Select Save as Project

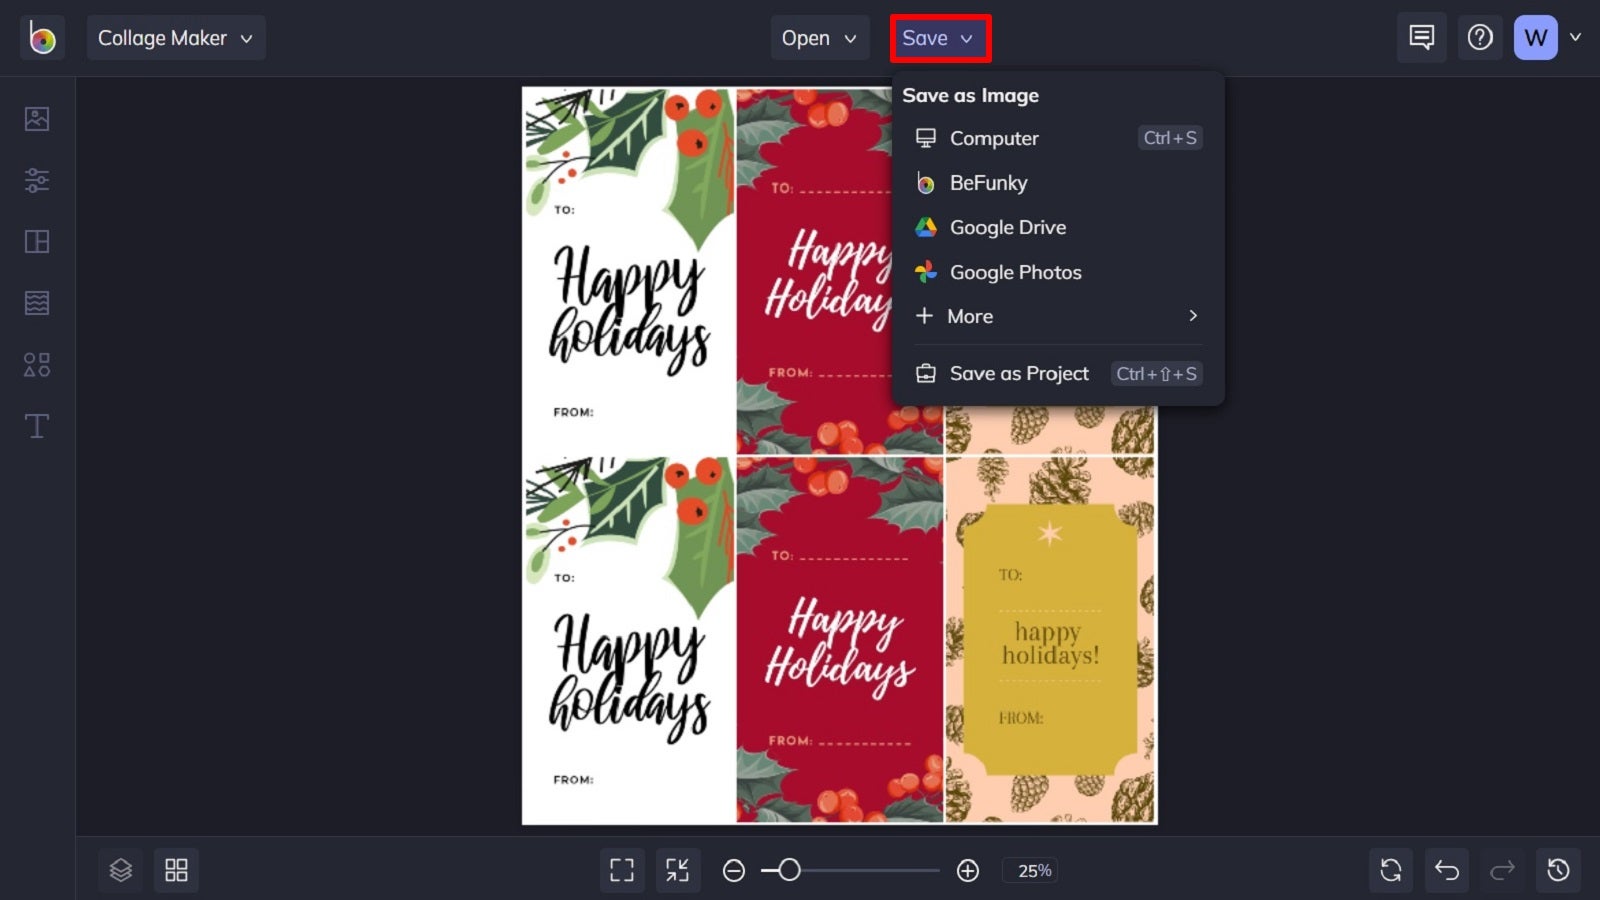1057,373
